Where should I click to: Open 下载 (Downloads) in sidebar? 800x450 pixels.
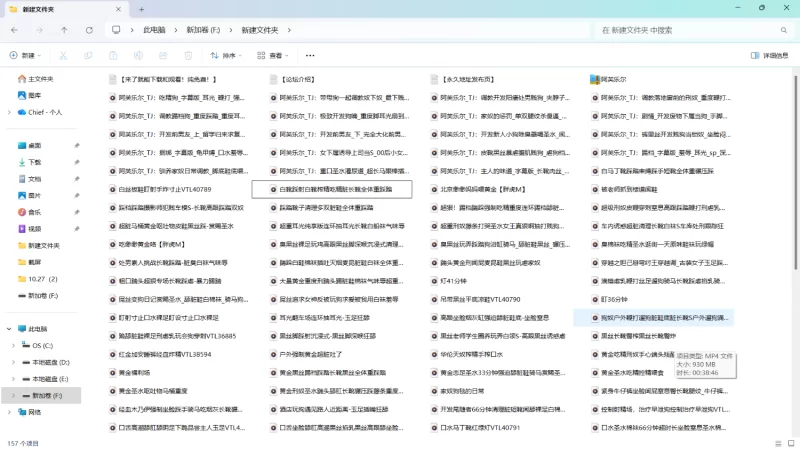click(x=30, y=162)
